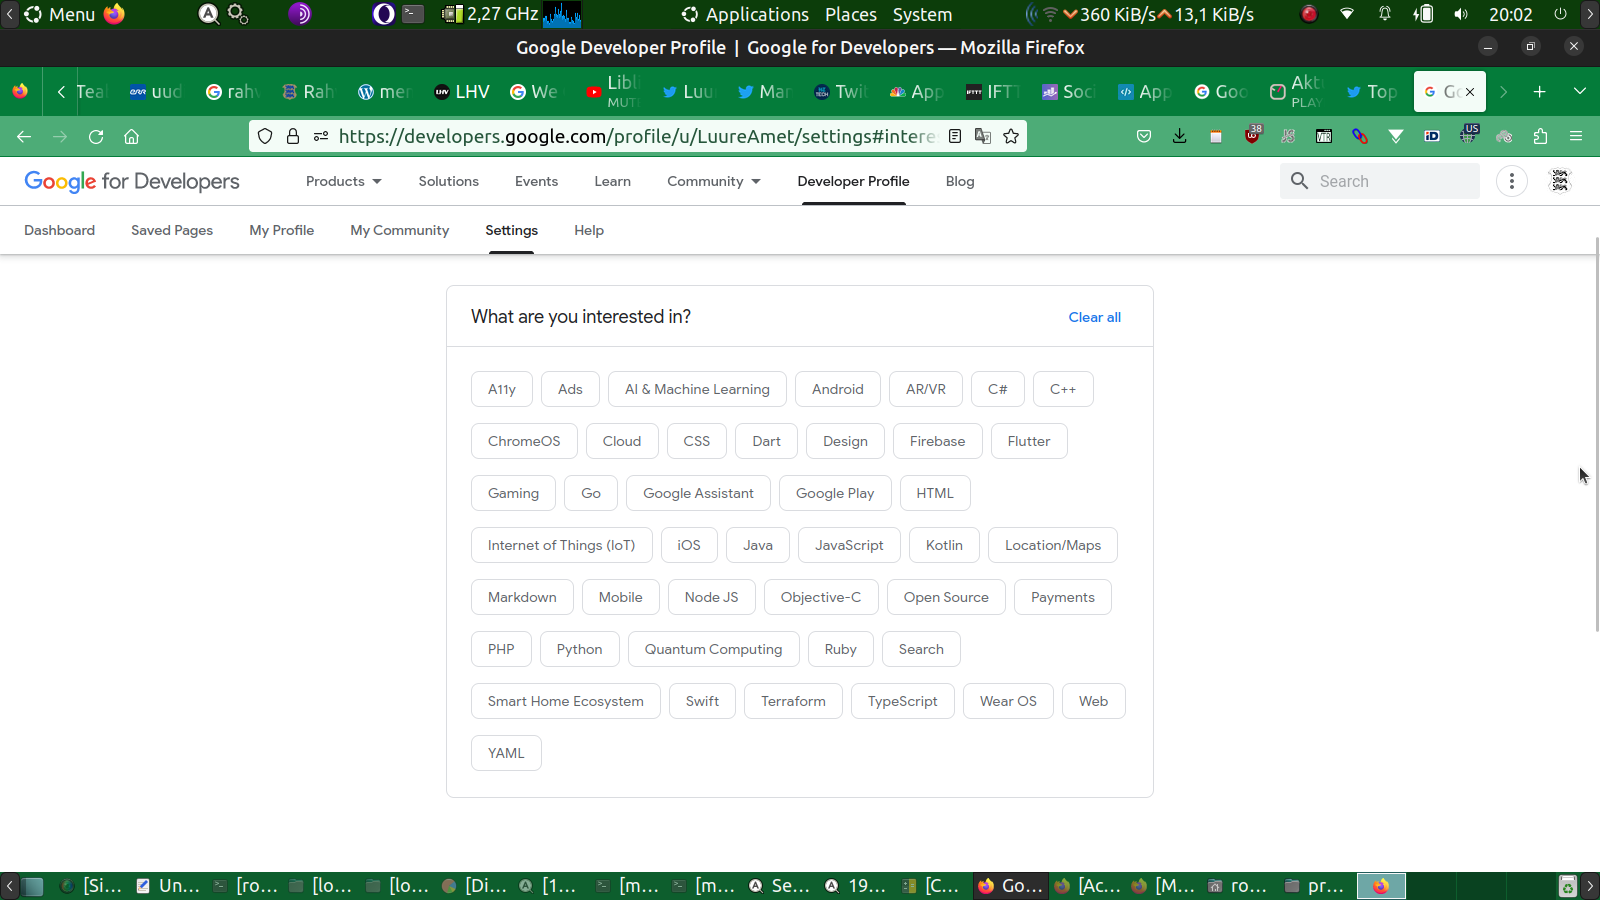View site security padlock information

[293, 136]
